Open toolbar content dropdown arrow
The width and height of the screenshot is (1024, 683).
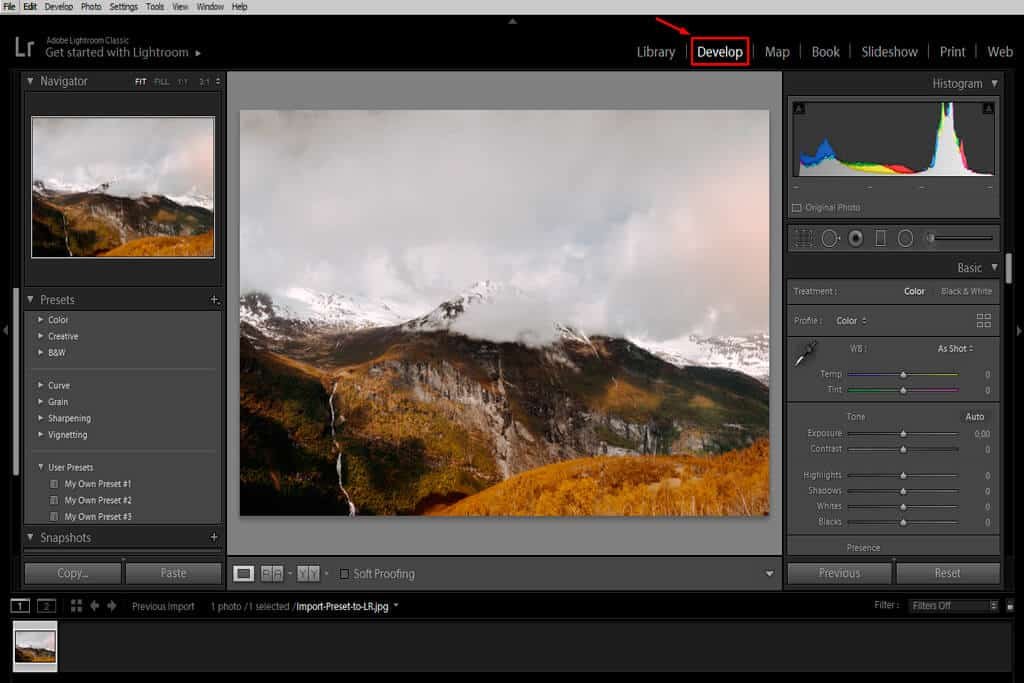point(769,574)
